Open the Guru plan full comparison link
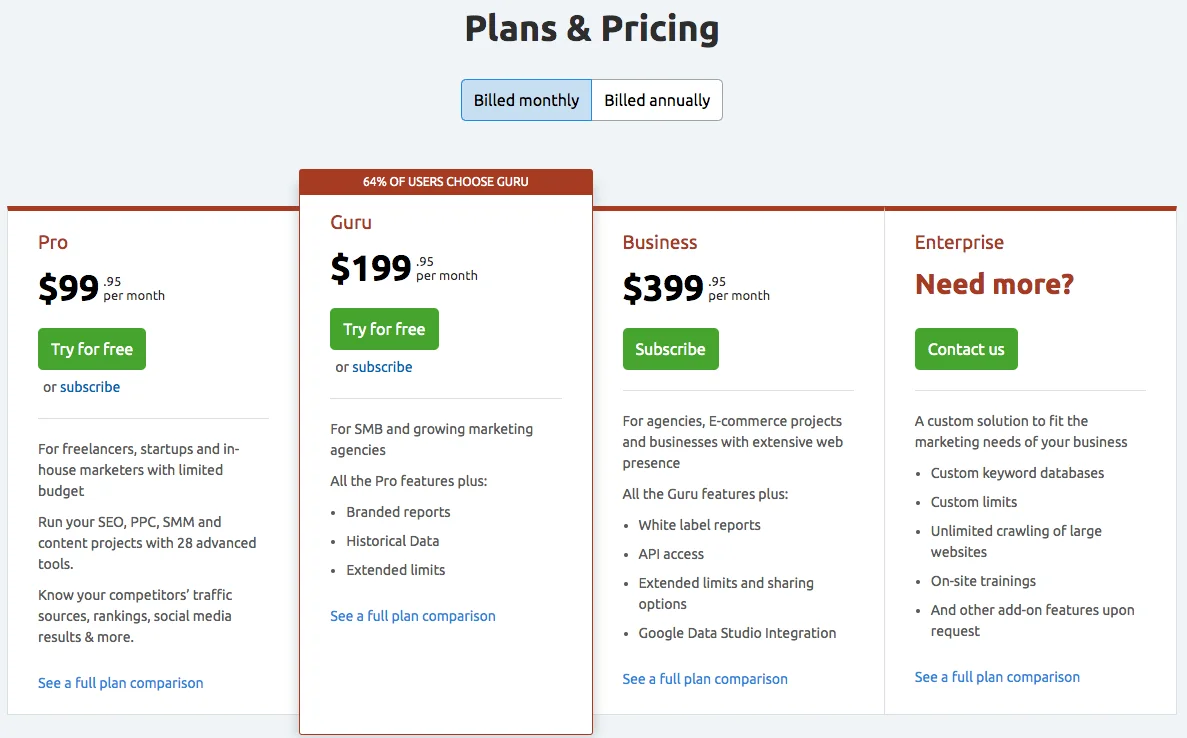Viewport: 1187px width, 738px height. click(x=412, y=615)
